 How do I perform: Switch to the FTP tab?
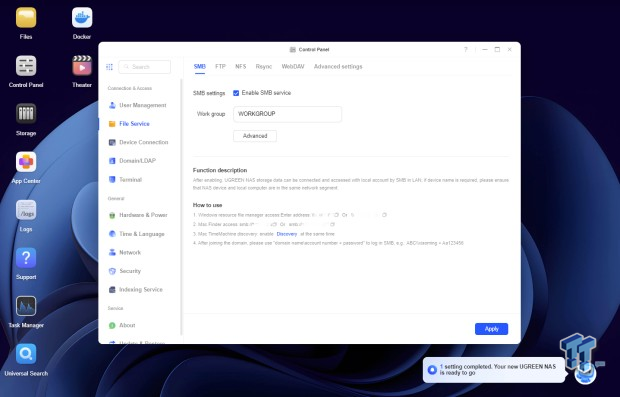[220, 66]
